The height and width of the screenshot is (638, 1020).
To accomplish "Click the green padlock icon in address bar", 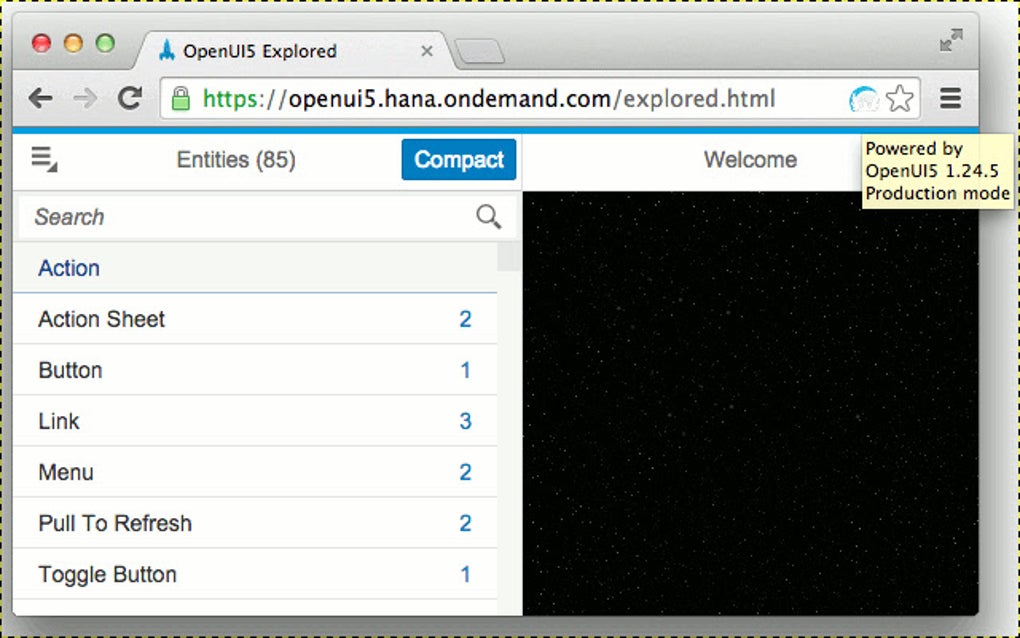I will pyautogui.click(x=182, y=98).
